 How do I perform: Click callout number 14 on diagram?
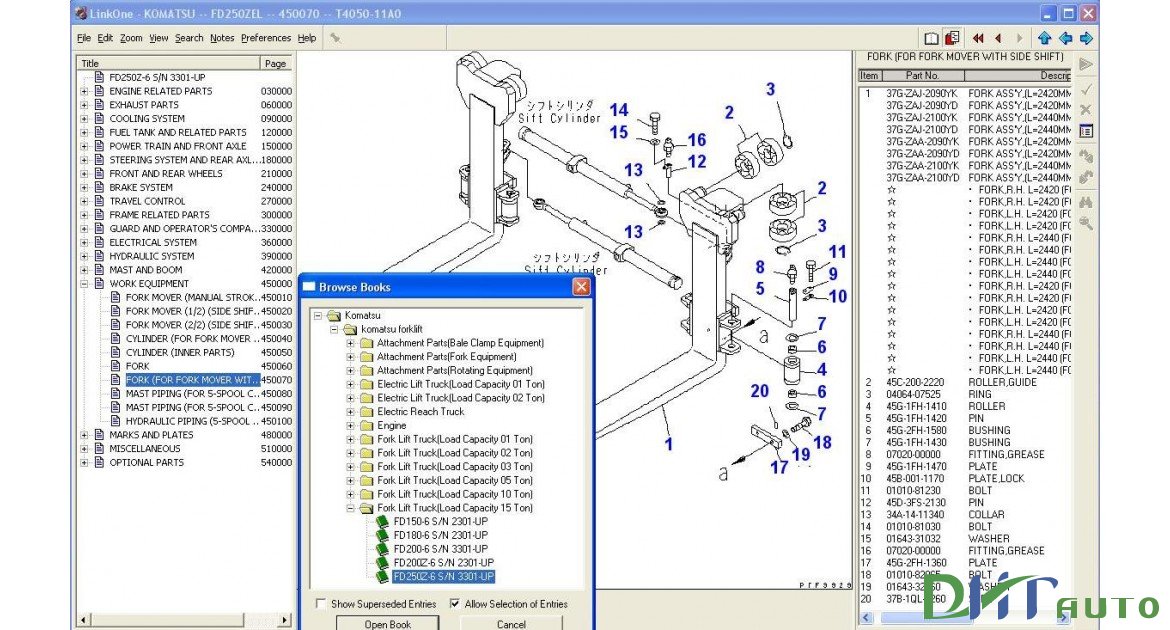619,110
